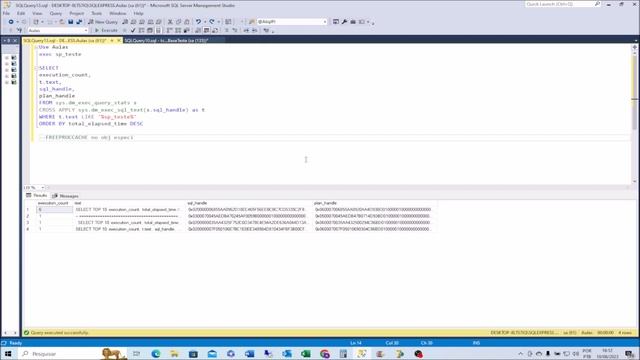The width and height of the screenshot is (640, 360).
Task: Display the estimated execution plan
Action: point(142,31)
